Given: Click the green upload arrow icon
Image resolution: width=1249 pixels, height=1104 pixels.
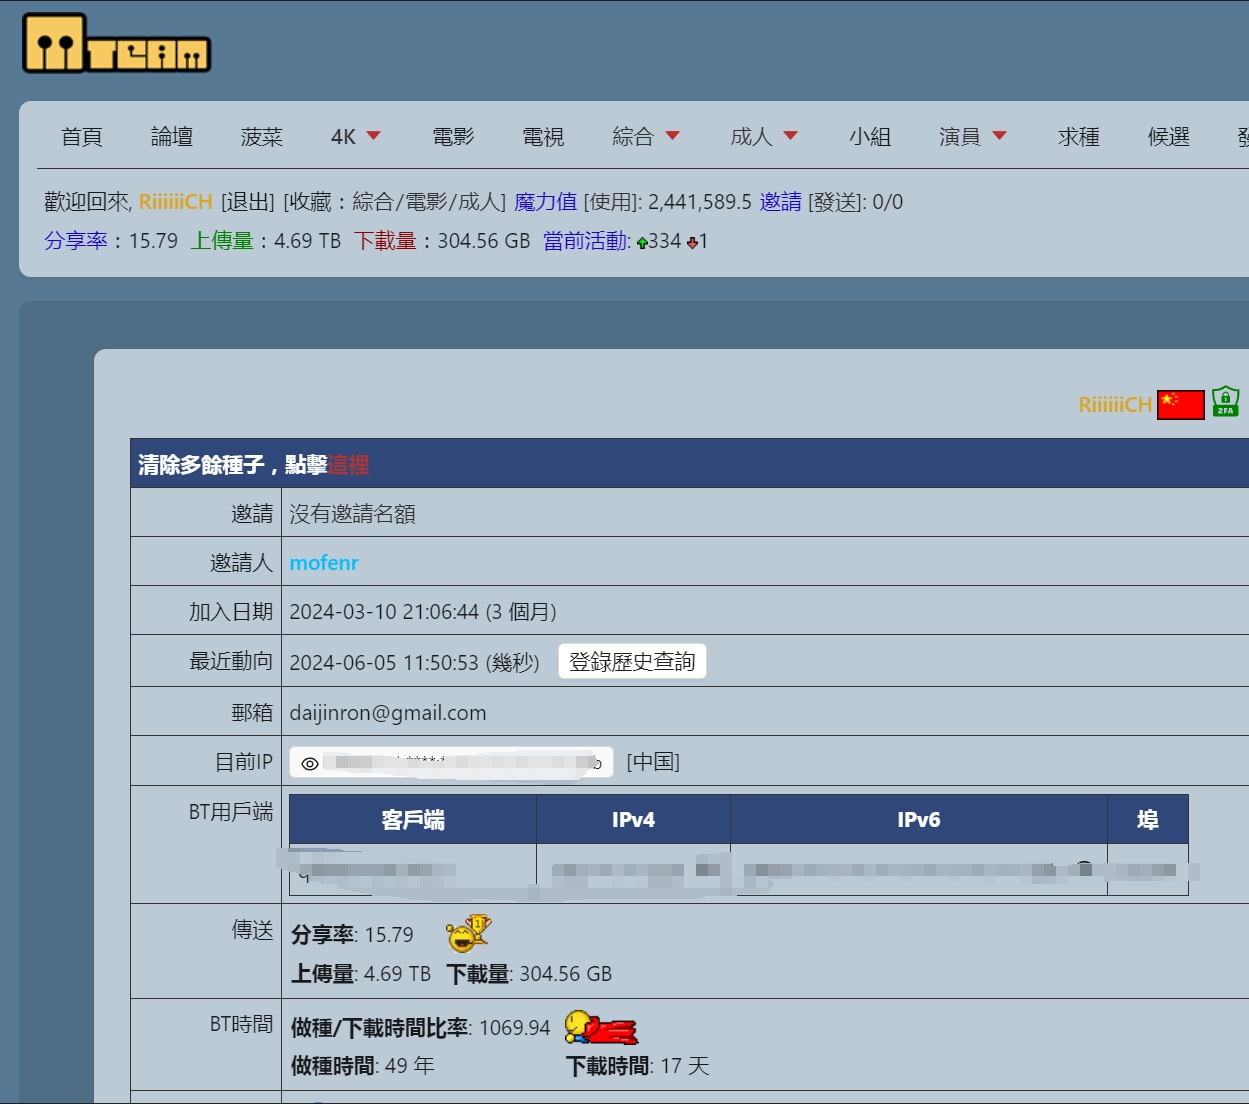Looking at the screenshot, I should tap(642, 243).
